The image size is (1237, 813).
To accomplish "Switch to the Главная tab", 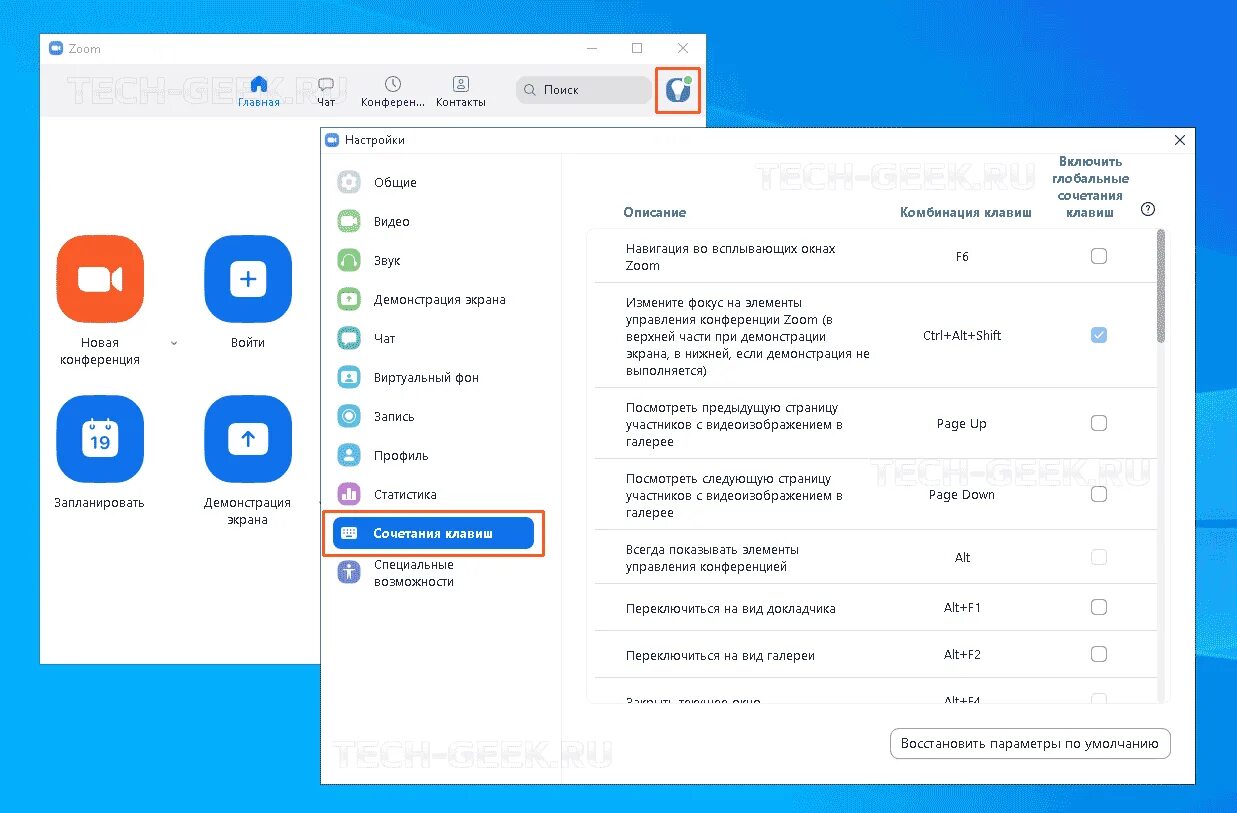I will pyautogui.click(x=259, y=91).
